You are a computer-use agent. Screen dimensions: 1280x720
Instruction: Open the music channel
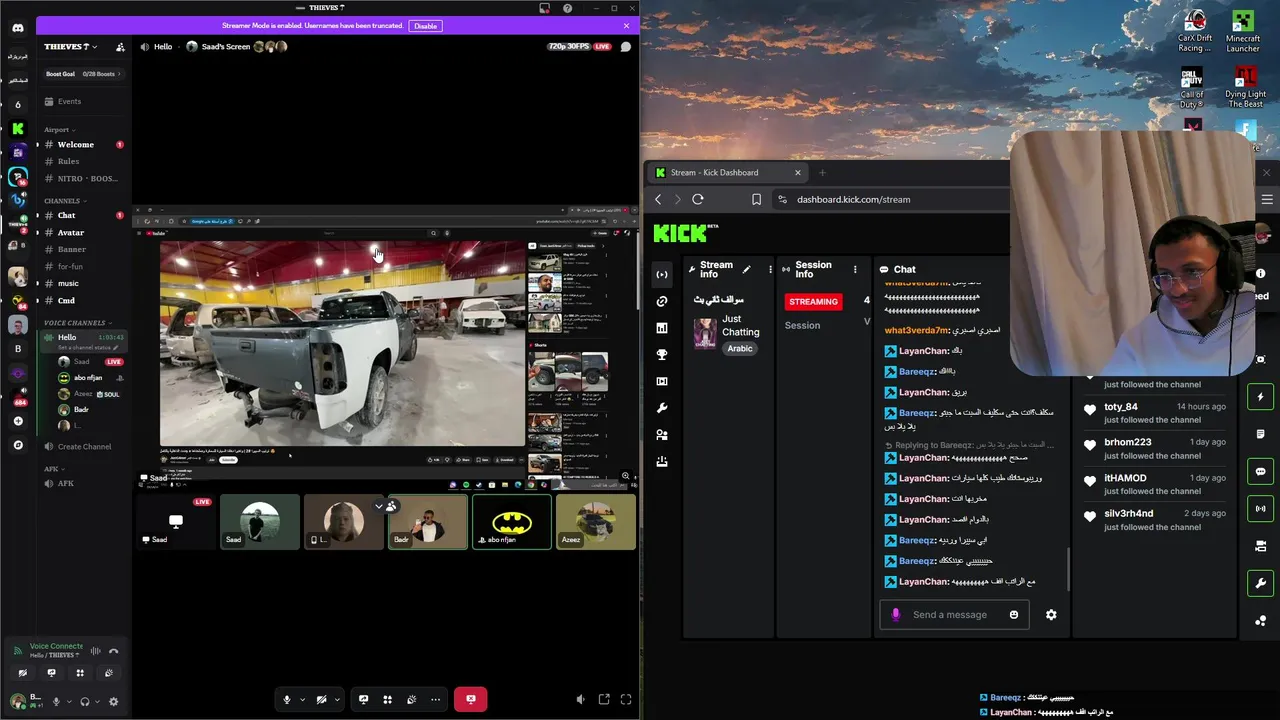point(84,284)
